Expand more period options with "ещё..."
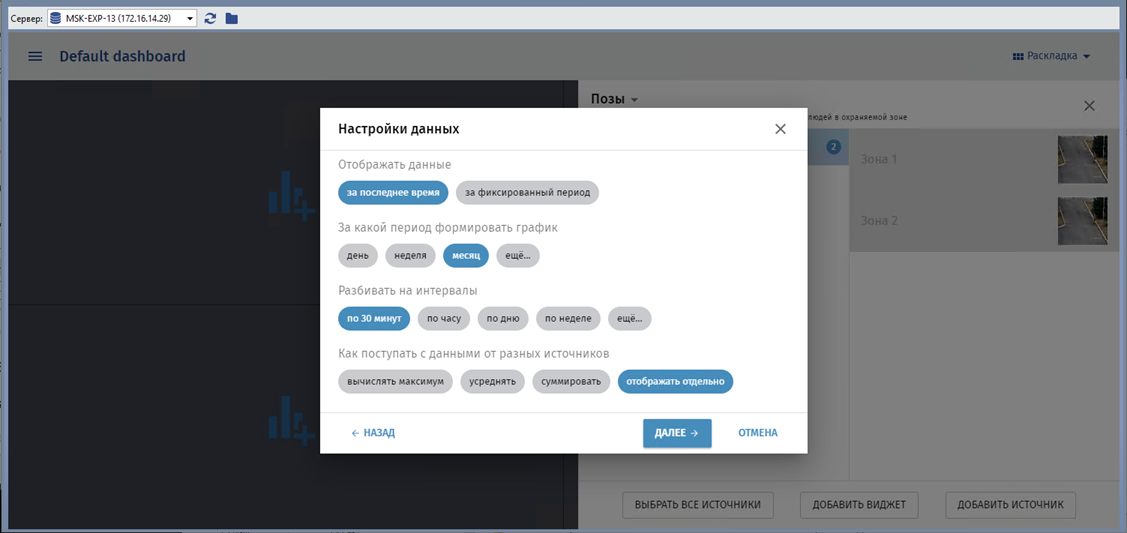The image size is (1127, 533). click(517, 255)
